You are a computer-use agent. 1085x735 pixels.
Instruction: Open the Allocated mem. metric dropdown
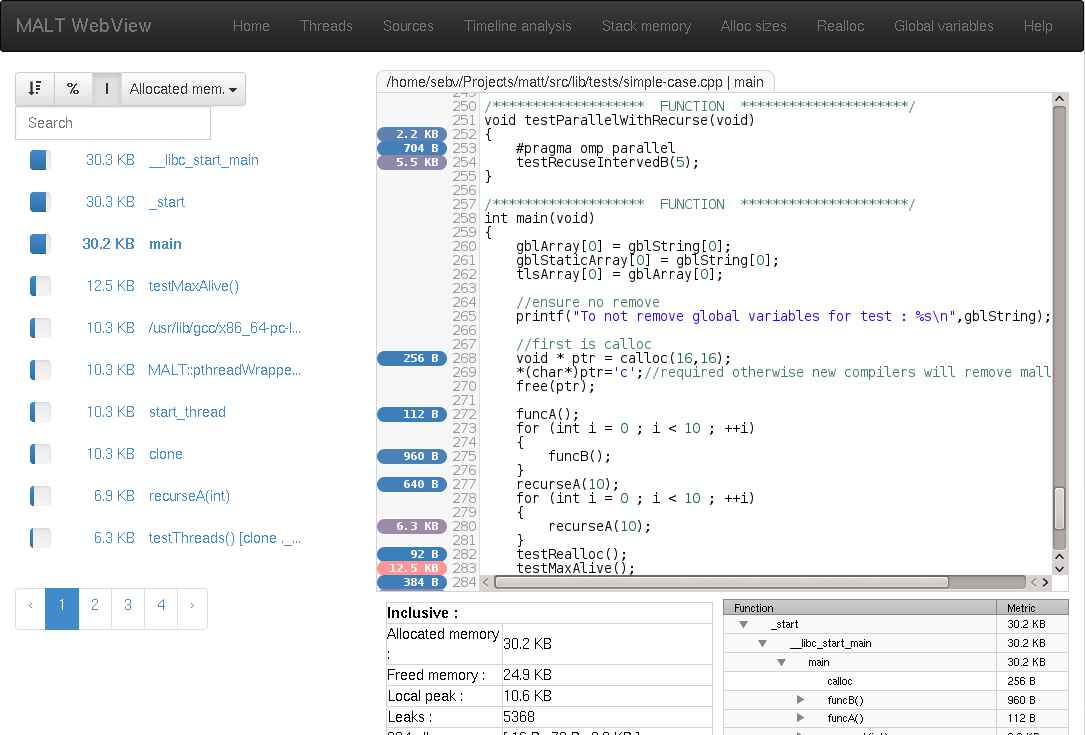pos(183,89)
